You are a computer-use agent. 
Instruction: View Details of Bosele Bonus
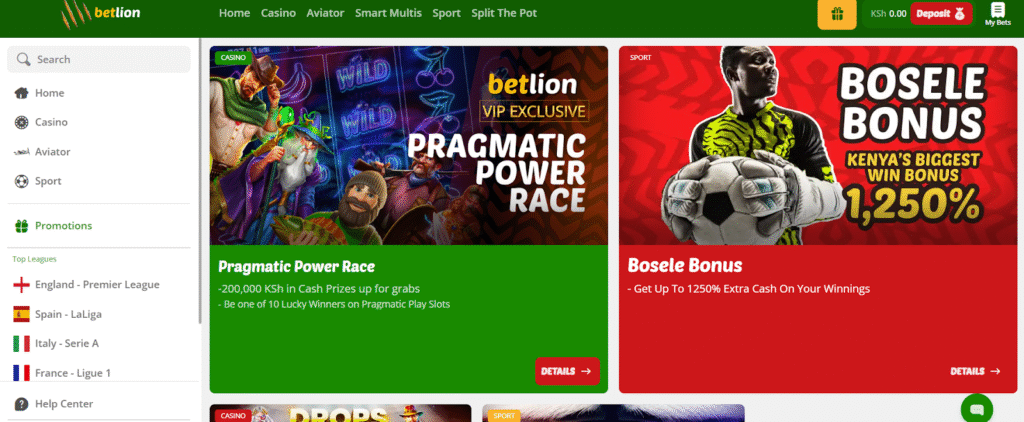[x=975, y=371]
